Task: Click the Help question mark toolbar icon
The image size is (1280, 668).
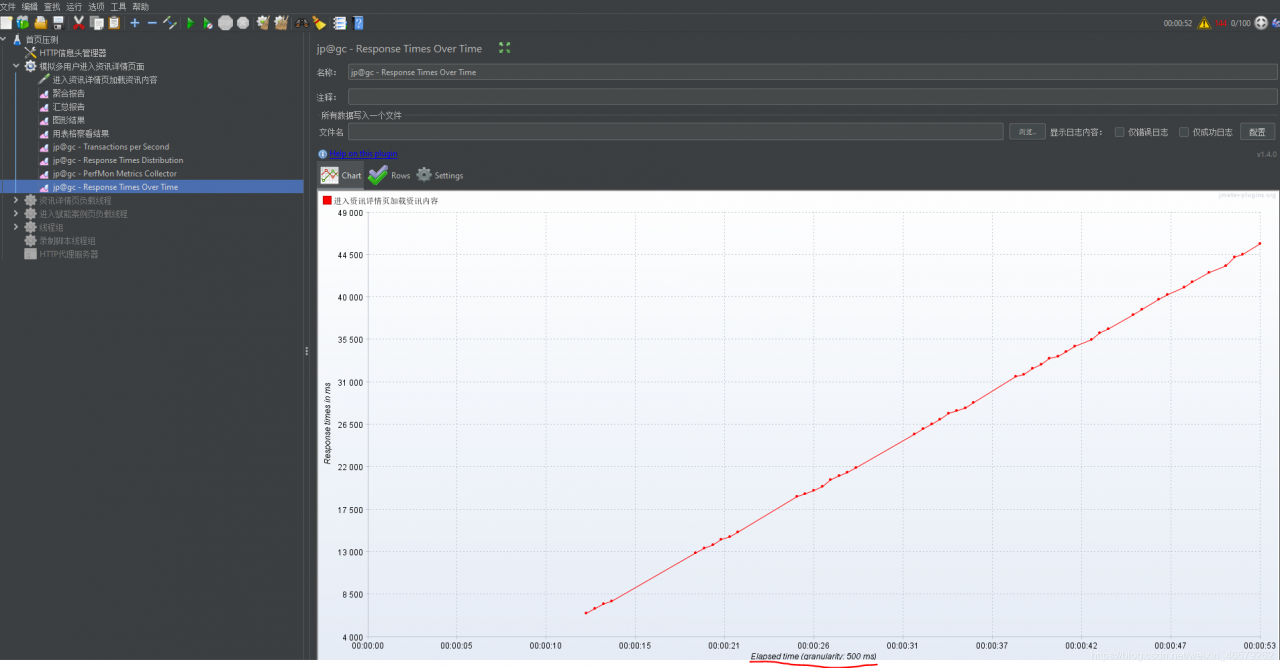Action: (x=358, y=22)
